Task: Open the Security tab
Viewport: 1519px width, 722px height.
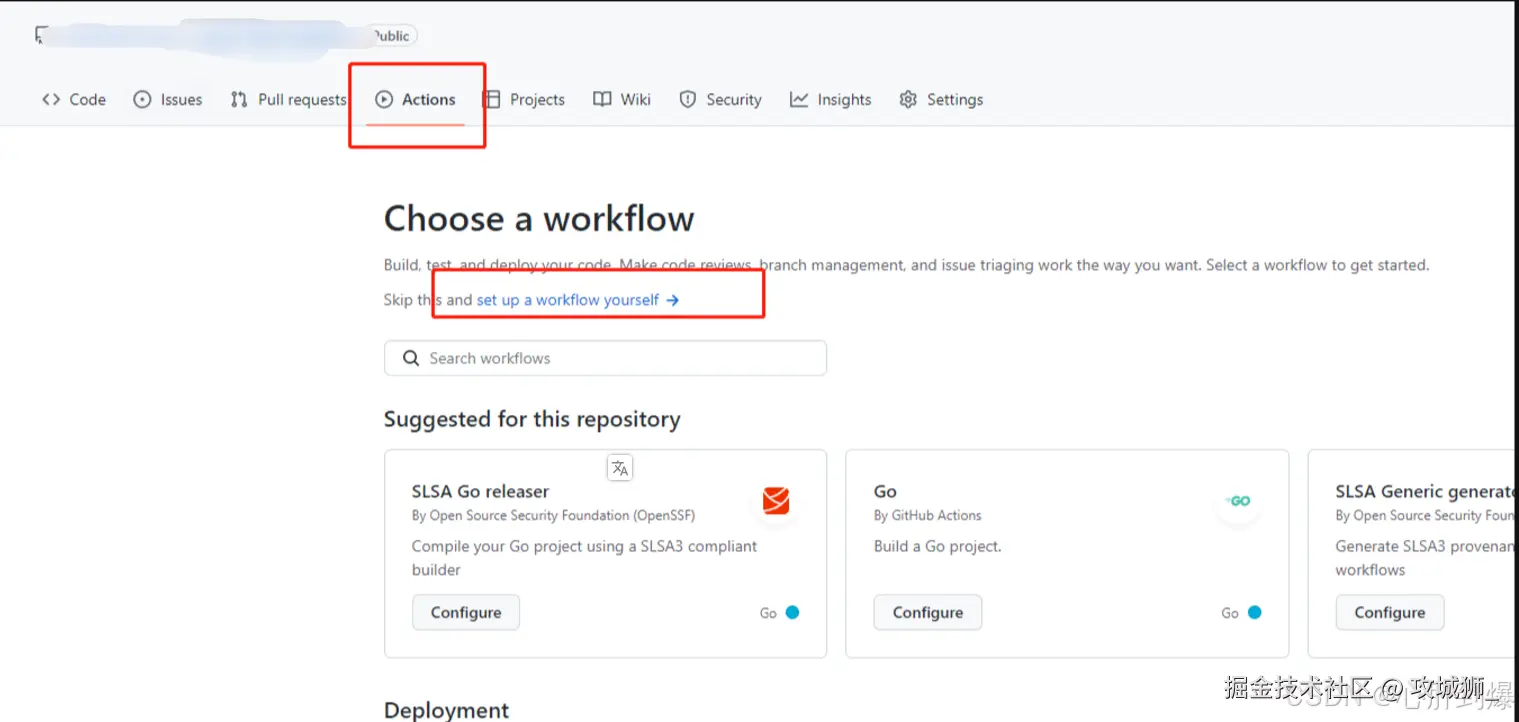Action: pos(720,99)
